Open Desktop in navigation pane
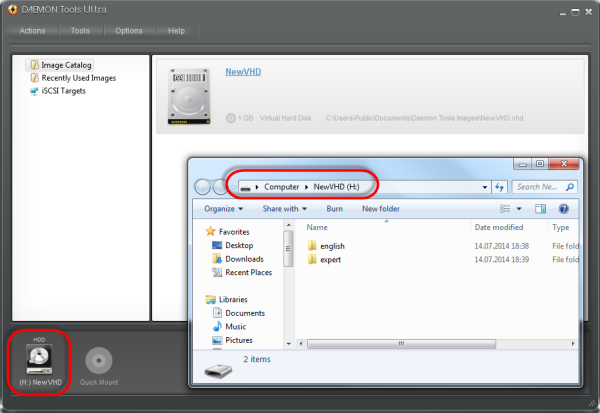 (239, 245)
